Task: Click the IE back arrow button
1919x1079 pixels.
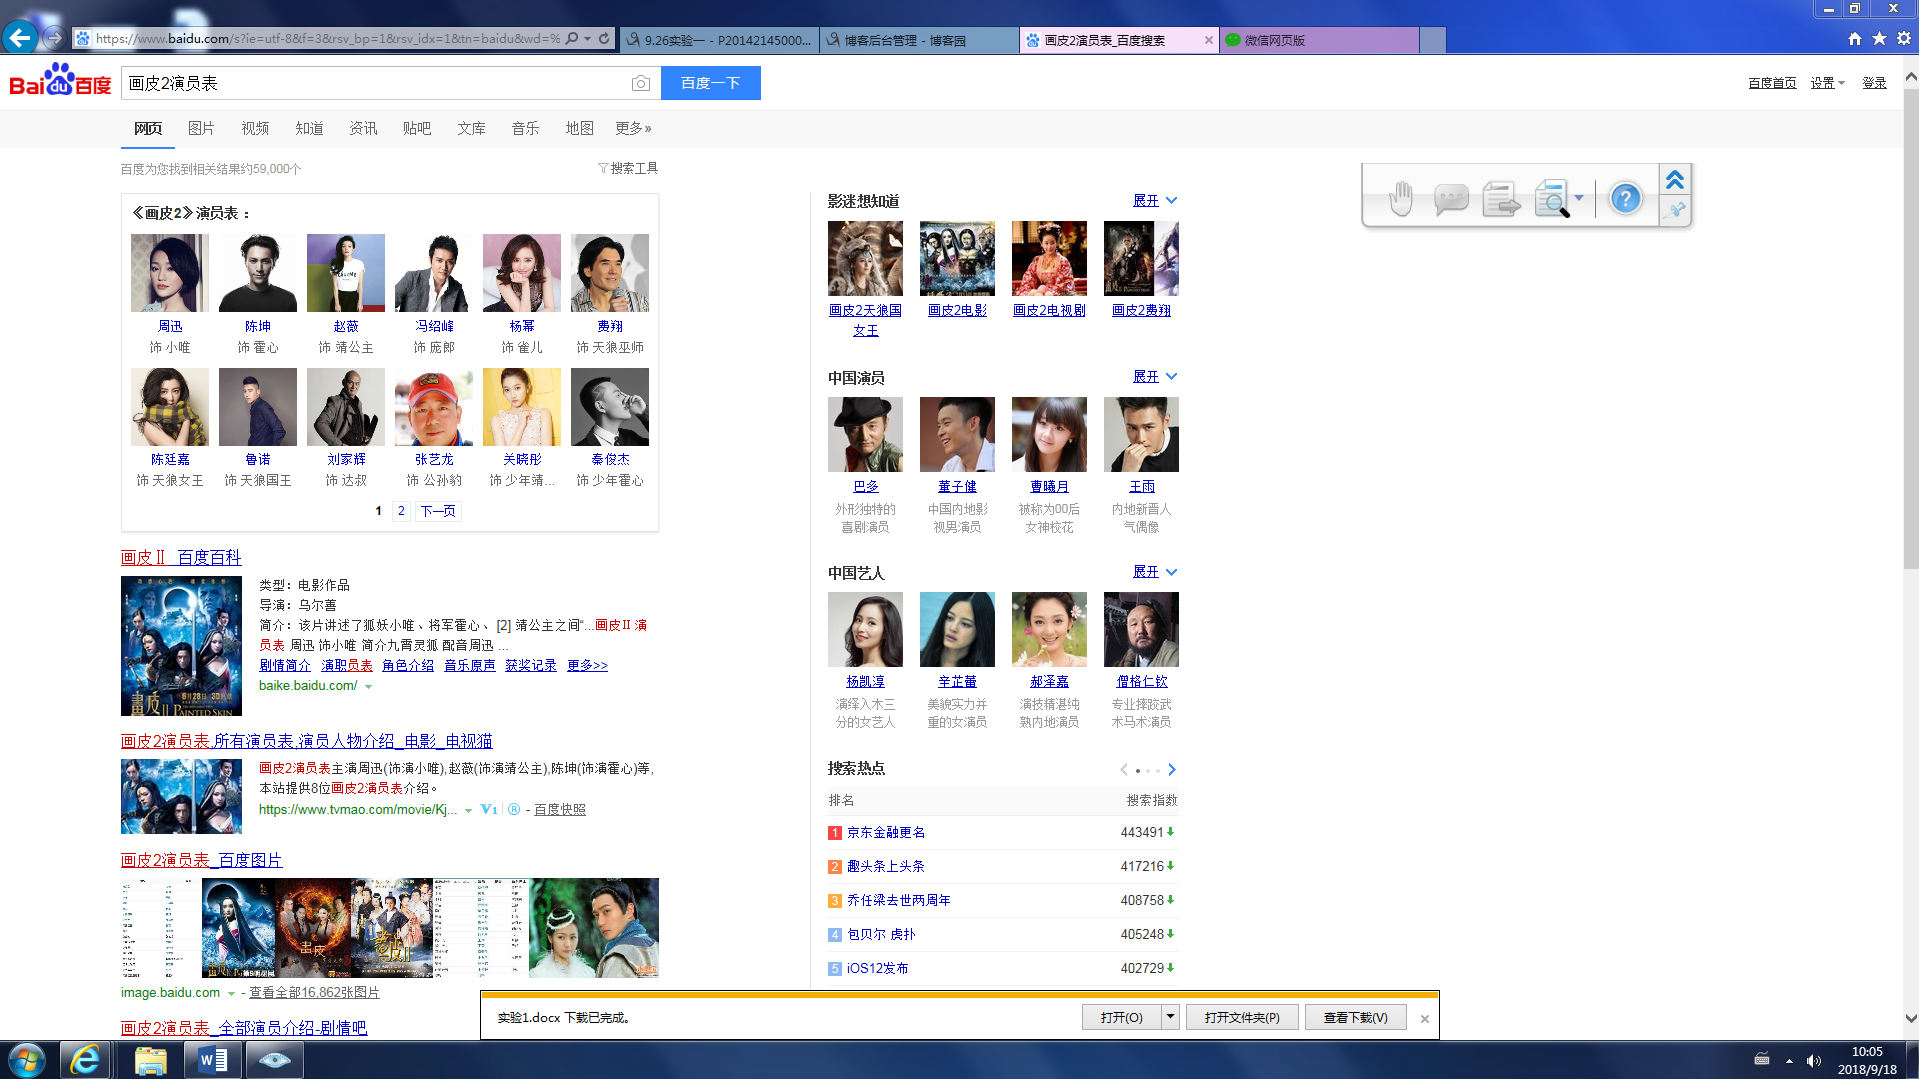Action: (20, 38)
